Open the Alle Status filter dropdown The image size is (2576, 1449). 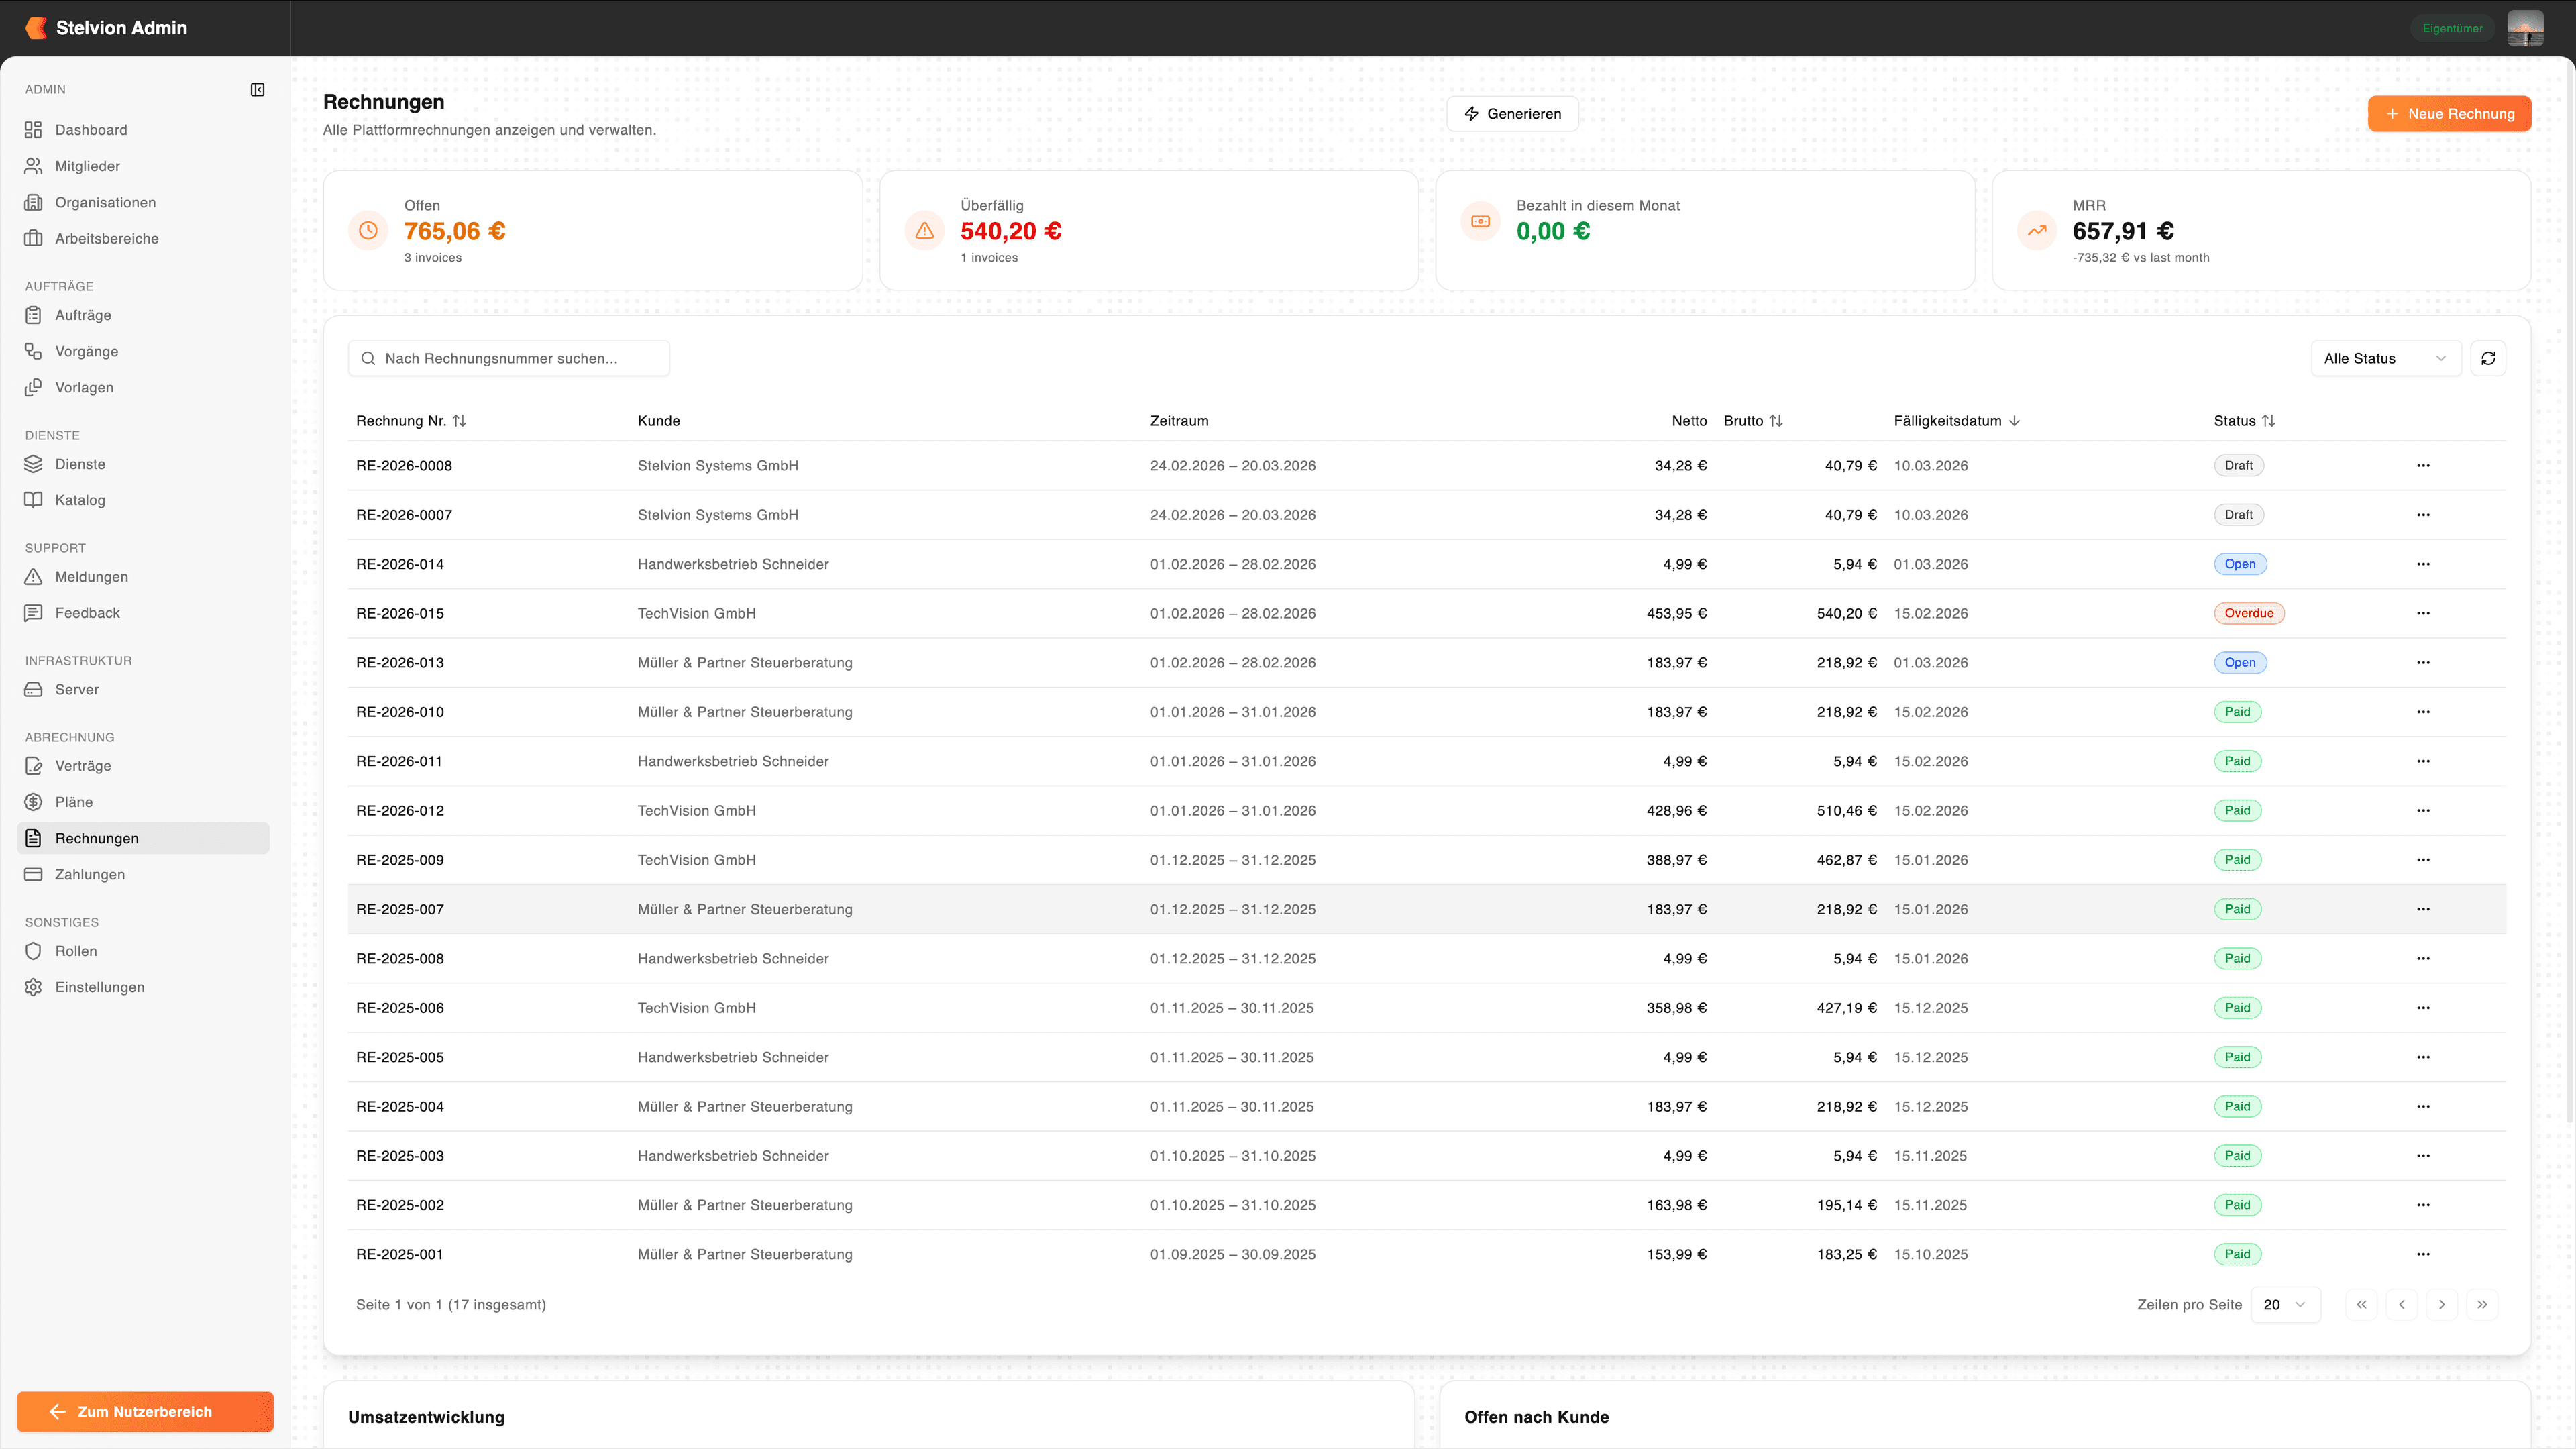(x=2385, y=358)
